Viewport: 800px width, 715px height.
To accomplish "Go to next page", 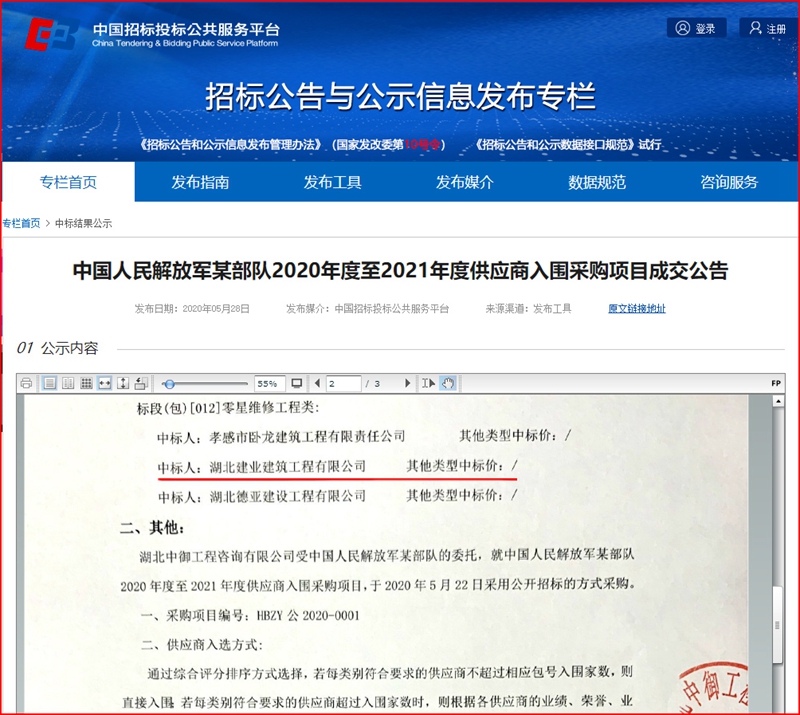I will [x=407, y=383].
